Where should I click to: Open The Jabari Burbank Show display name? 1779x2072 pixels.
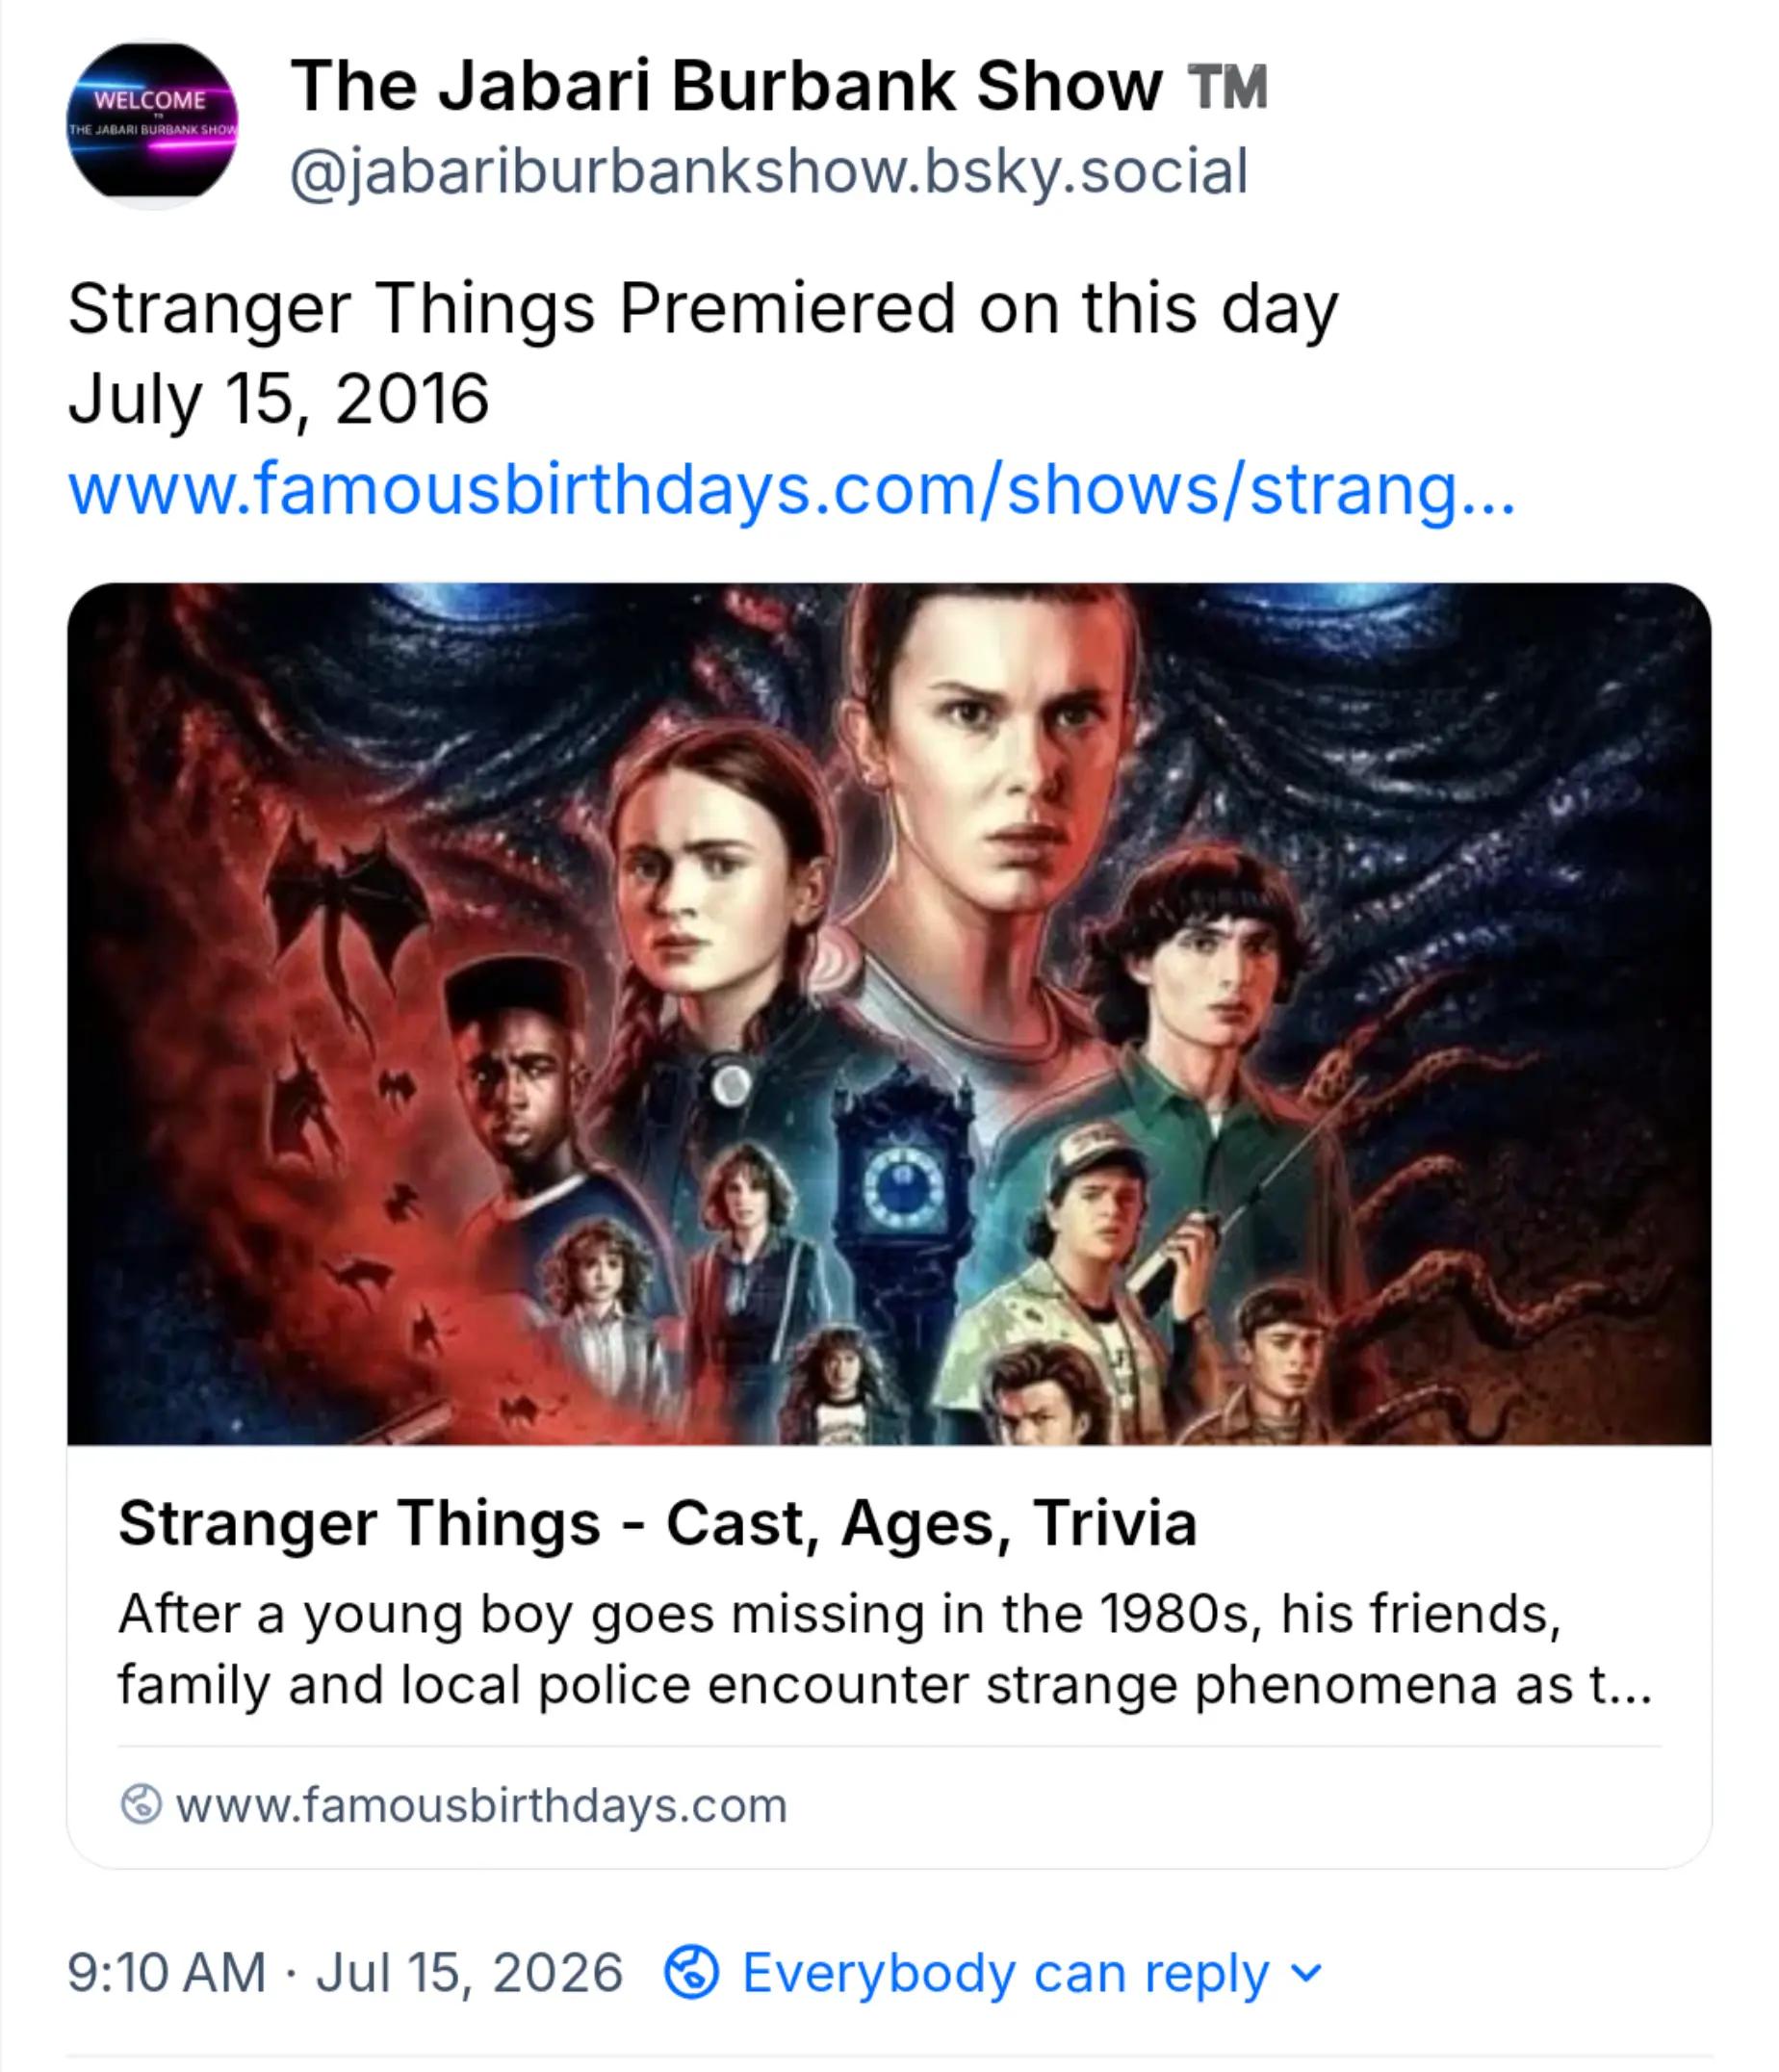click(x=727, y=86)
